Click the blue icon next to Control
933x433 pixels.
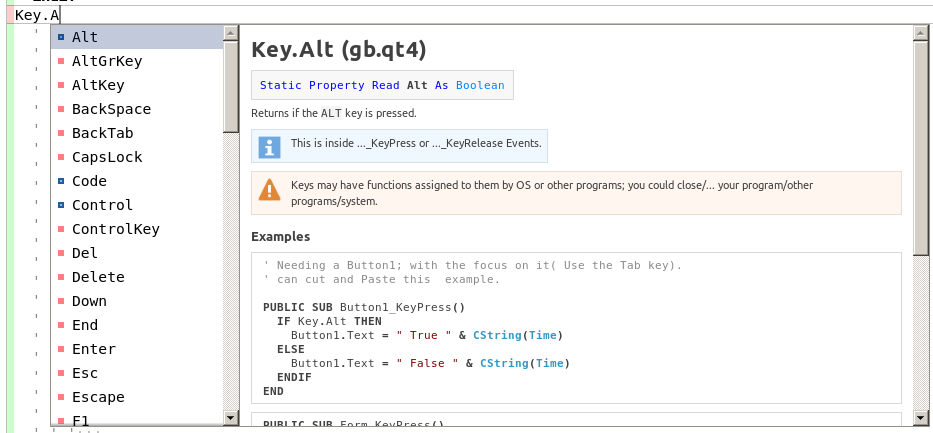pyautogui.click(x=61, y=205)
